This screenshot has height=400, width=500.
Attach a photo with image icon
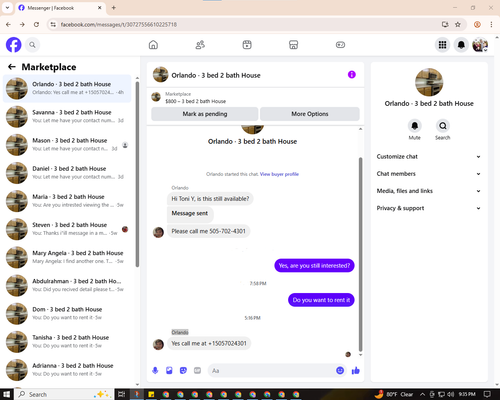click(169, 370)
